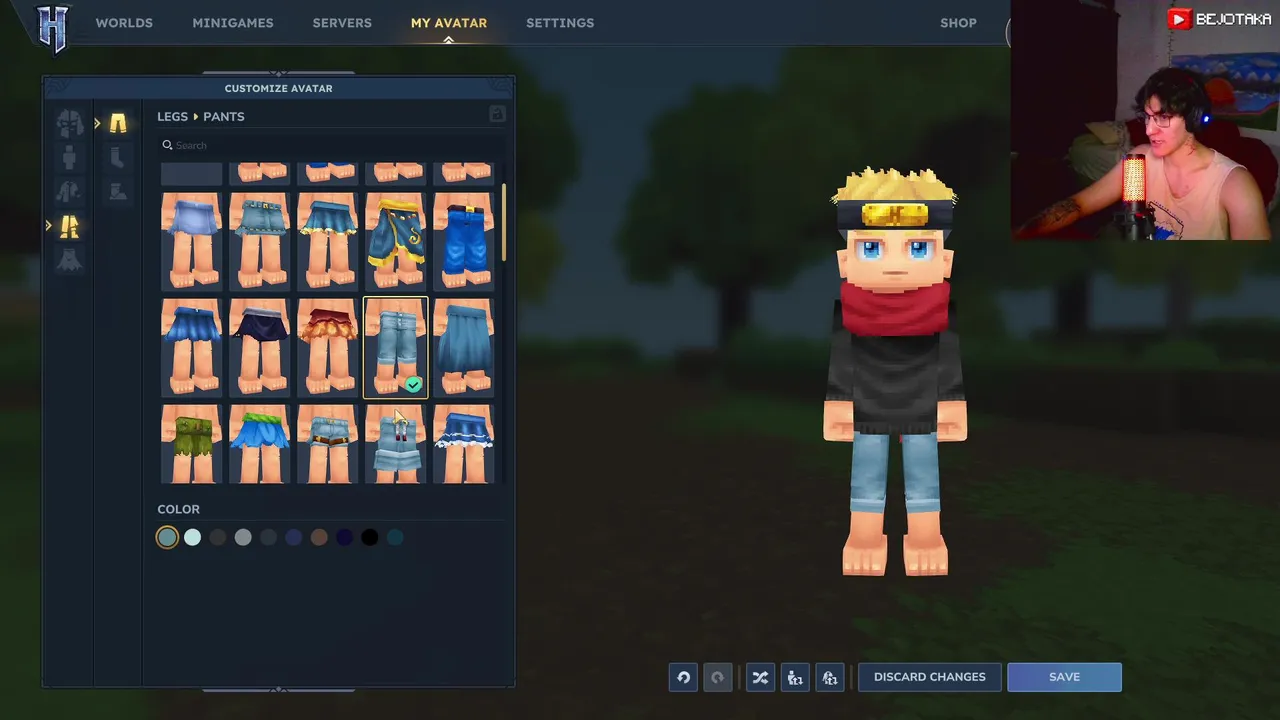The height and width of the screenshot is (720, 1280).
Task: Choose the blue pleated skirt
Action: point(191,347)
